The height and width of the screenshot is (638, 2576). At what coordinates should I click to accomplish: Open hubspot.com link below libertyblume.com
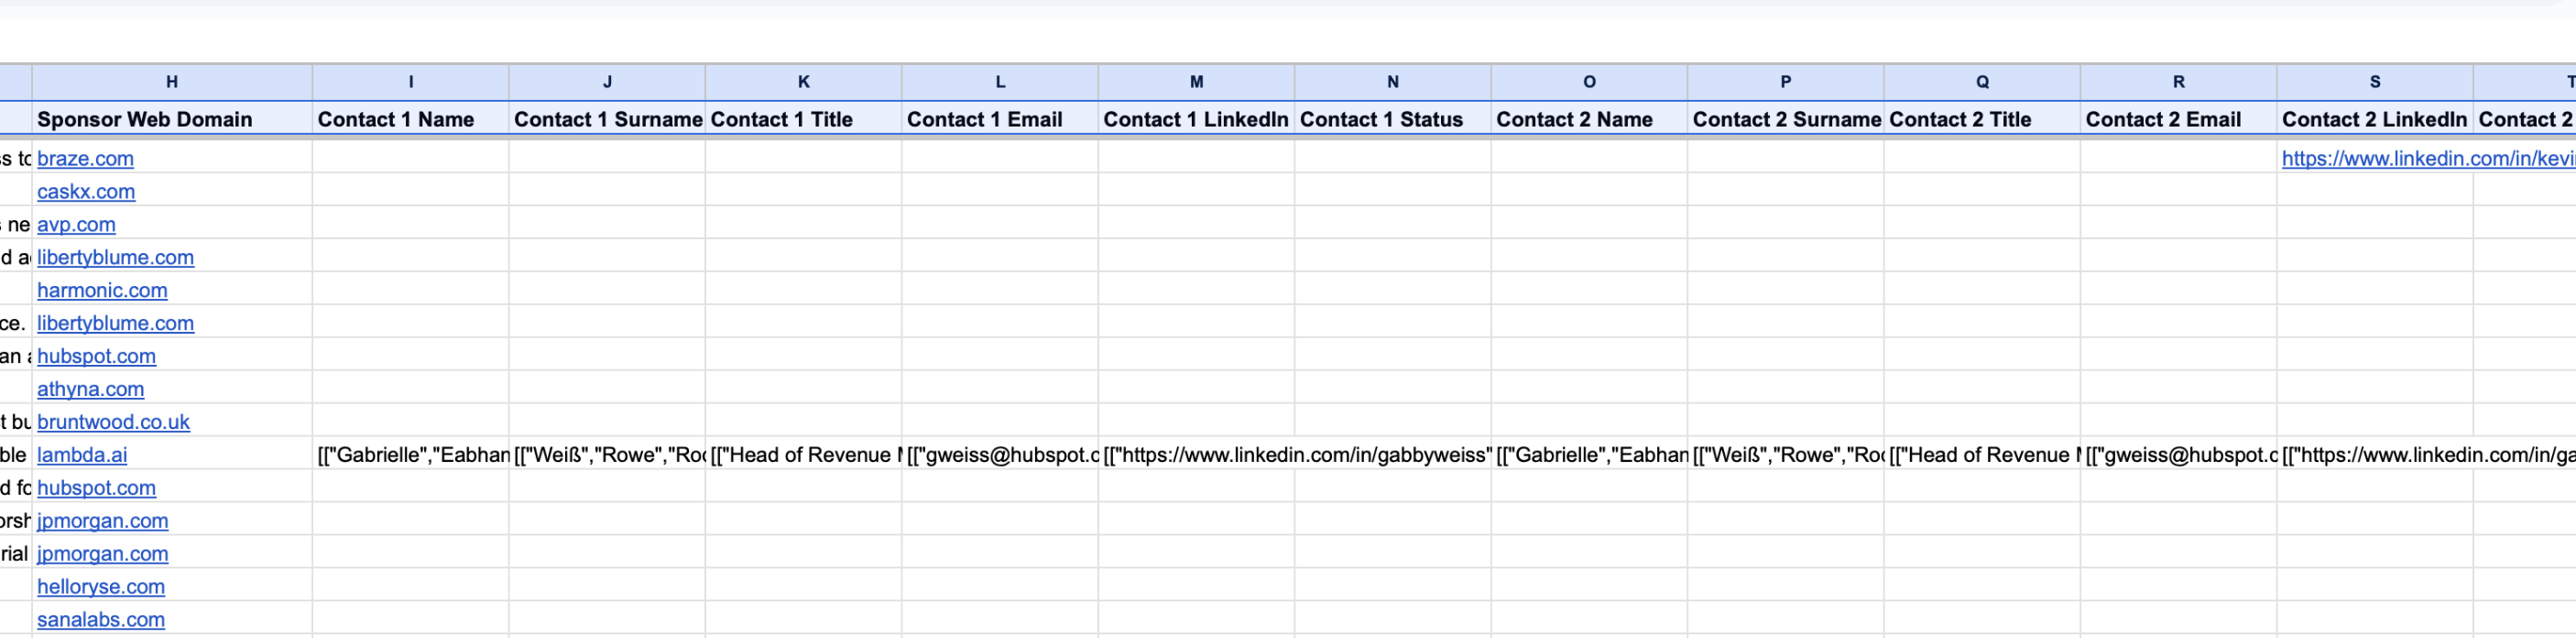click(96, 356)
